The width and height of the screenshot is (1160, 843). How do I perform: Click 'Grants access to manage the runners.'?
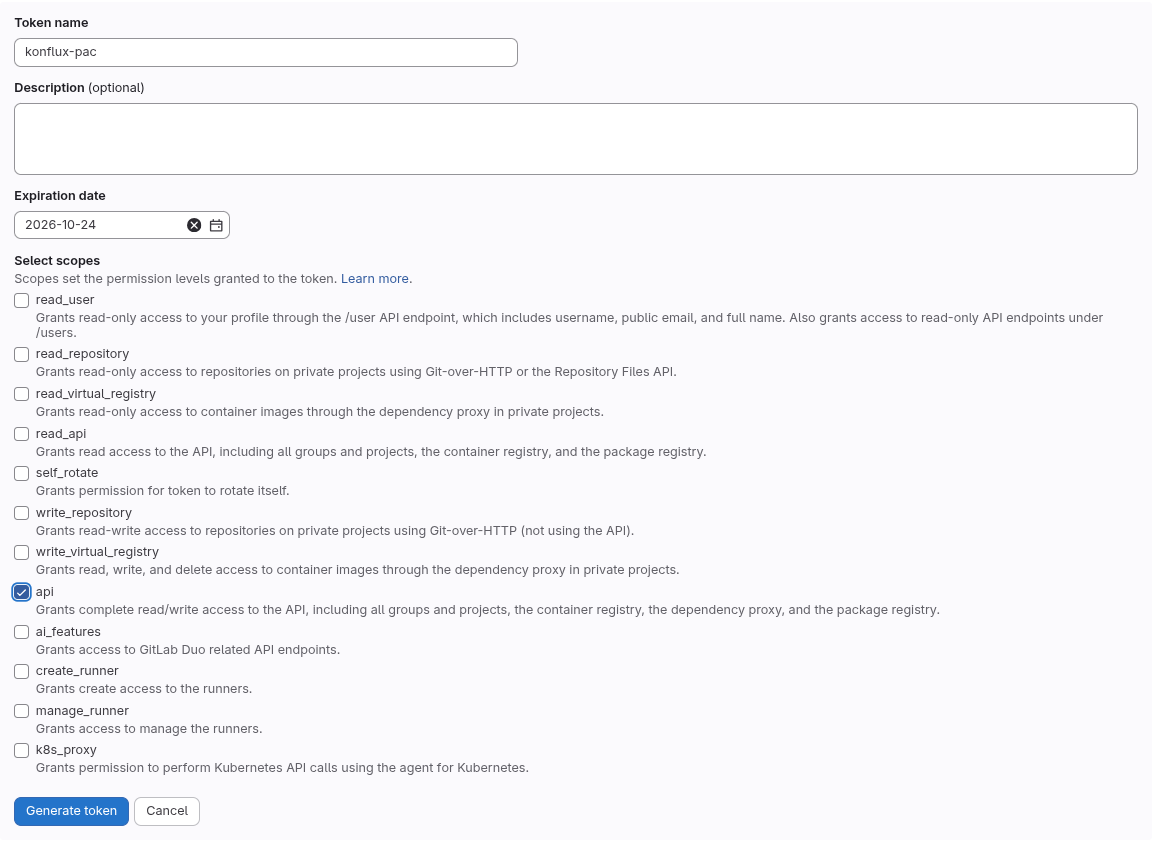[149, 729]
